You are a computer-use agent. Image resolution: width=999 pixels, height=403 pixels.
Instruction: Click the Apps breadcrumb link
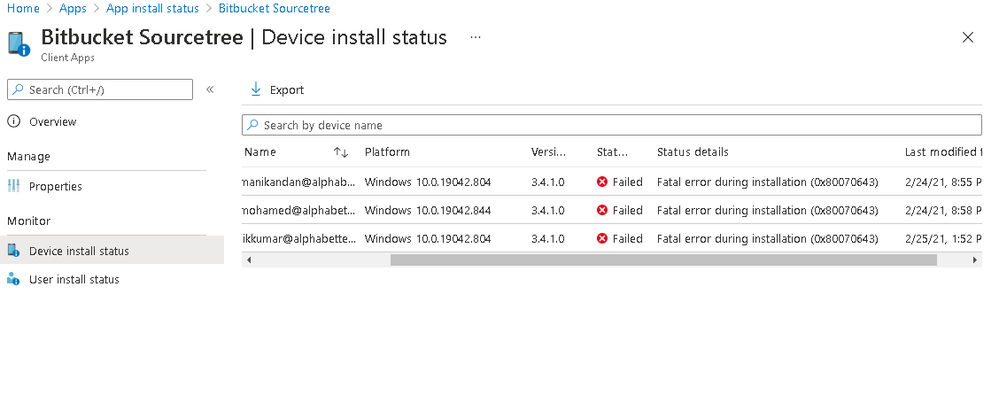click(x=73, y=8)
